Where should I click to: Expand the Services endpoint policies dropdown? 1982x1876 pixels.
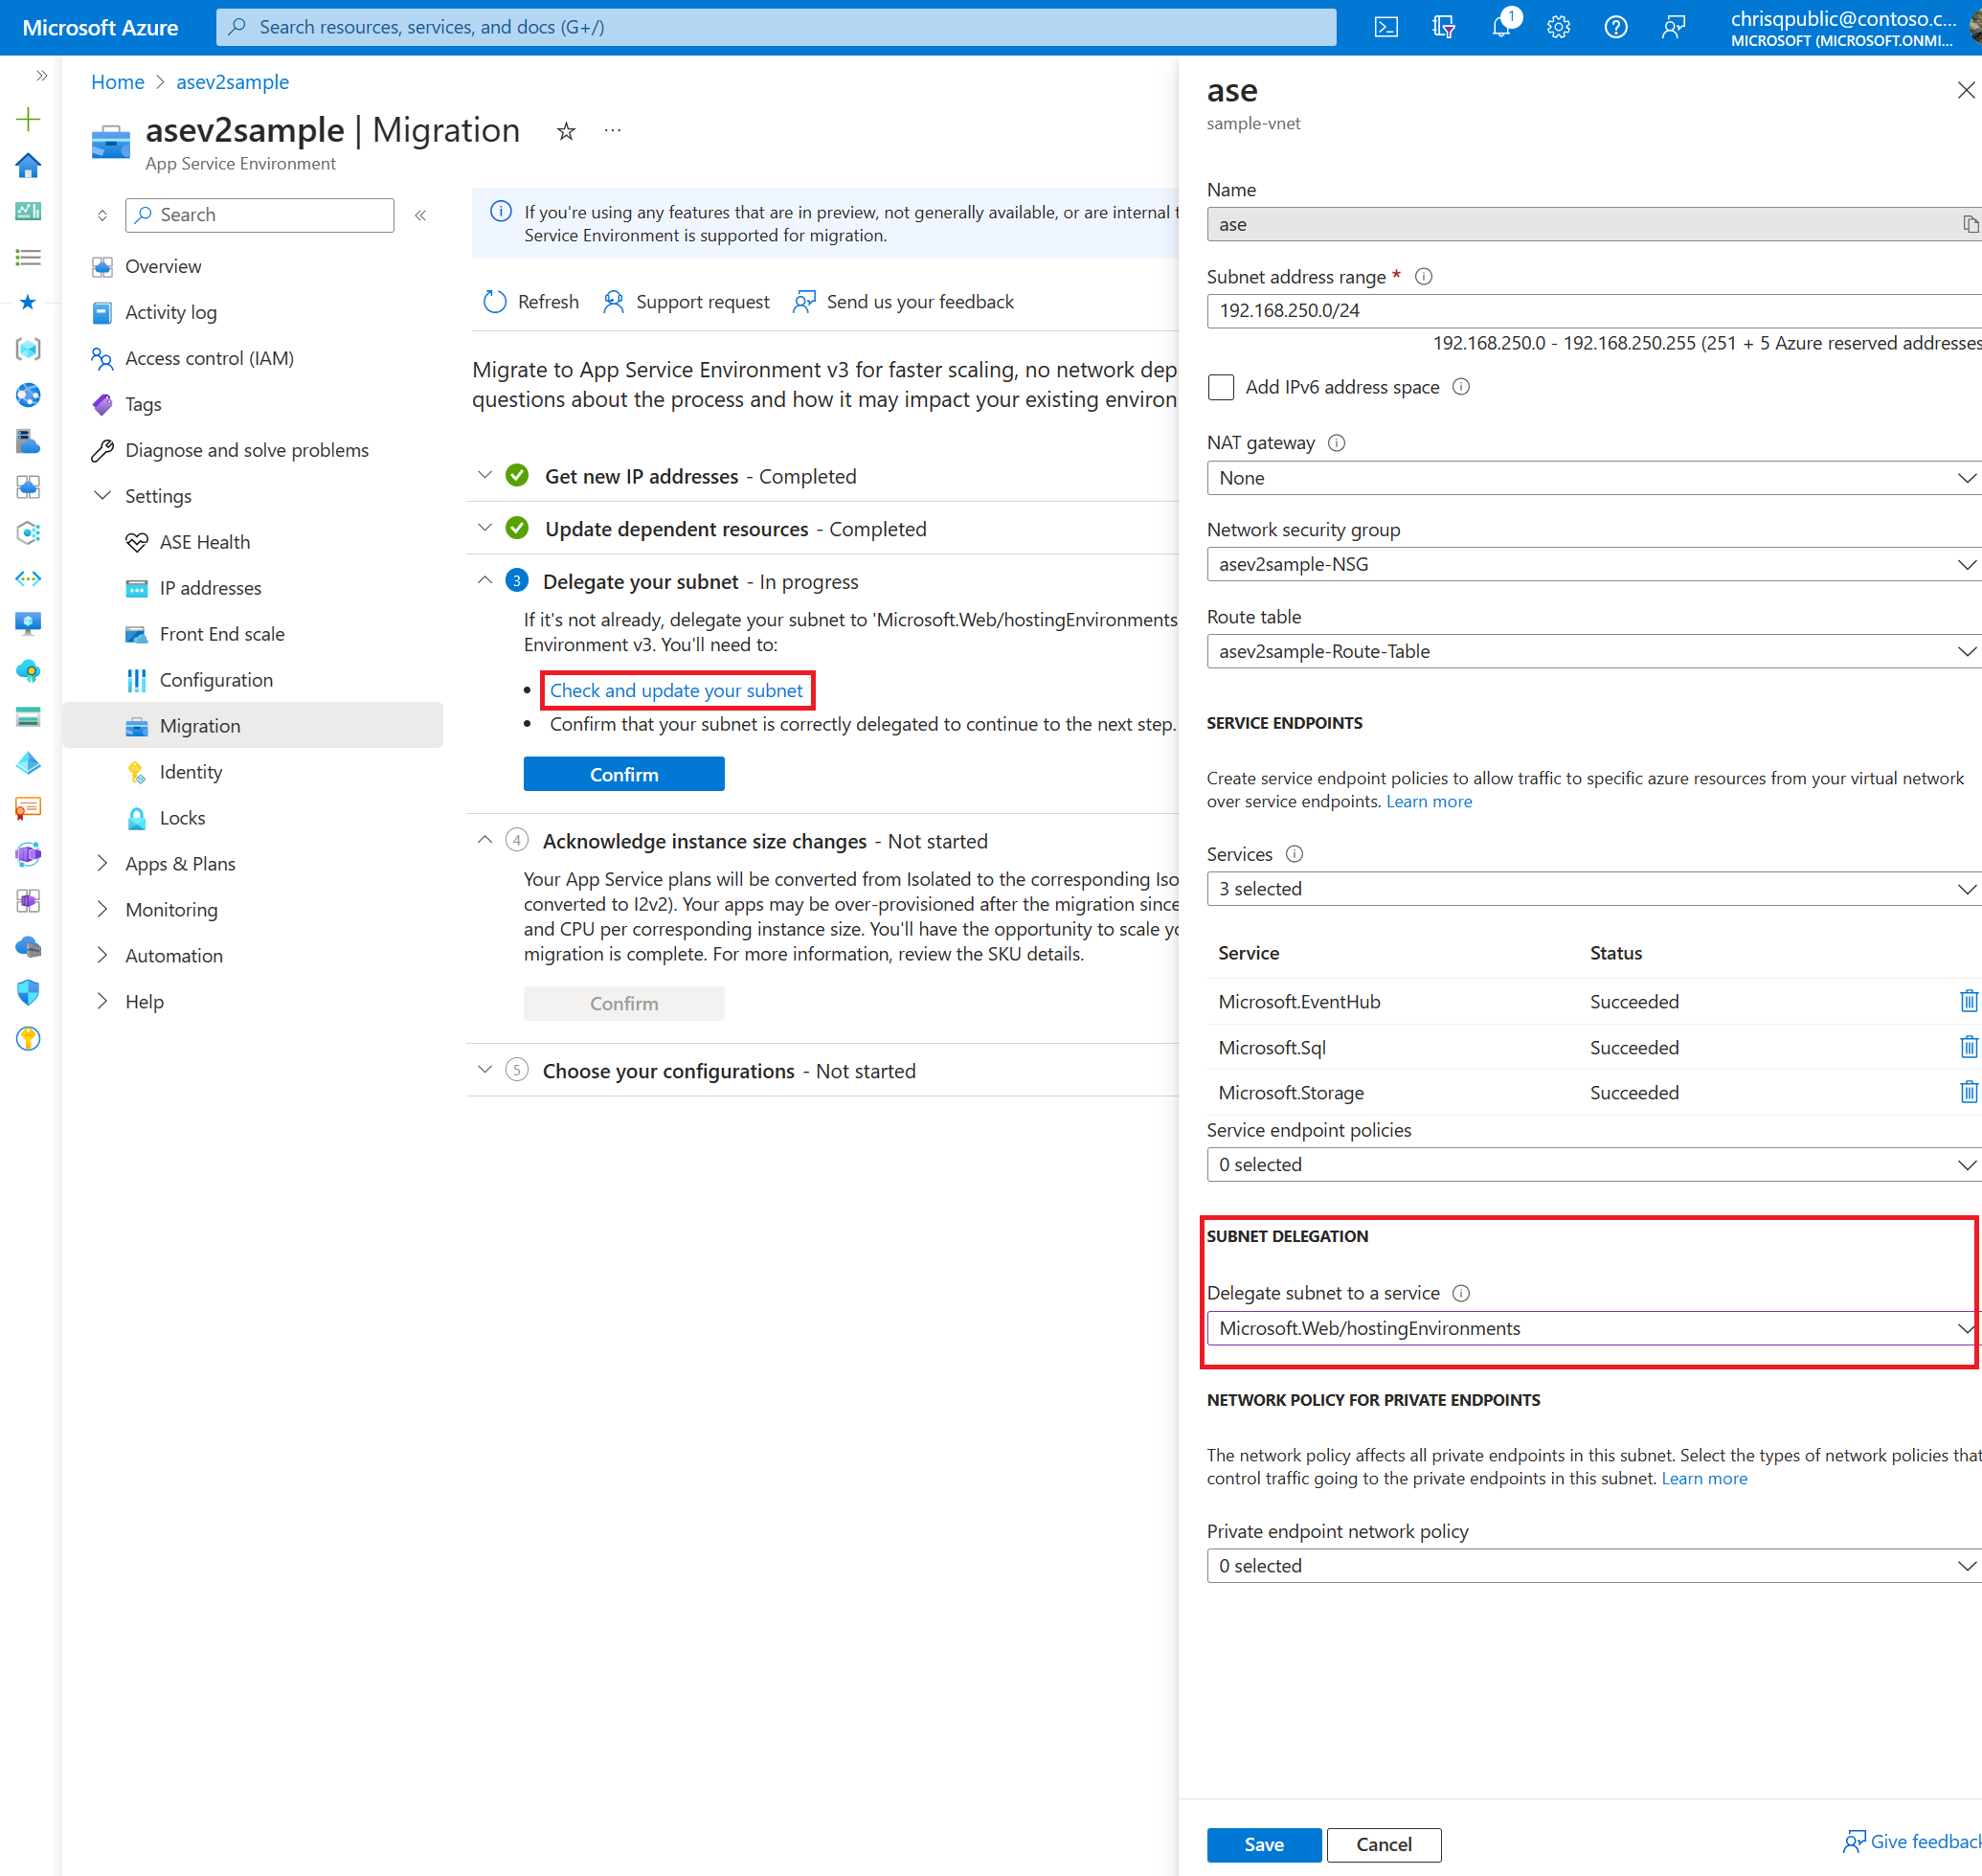(x=1961, y=1164)
